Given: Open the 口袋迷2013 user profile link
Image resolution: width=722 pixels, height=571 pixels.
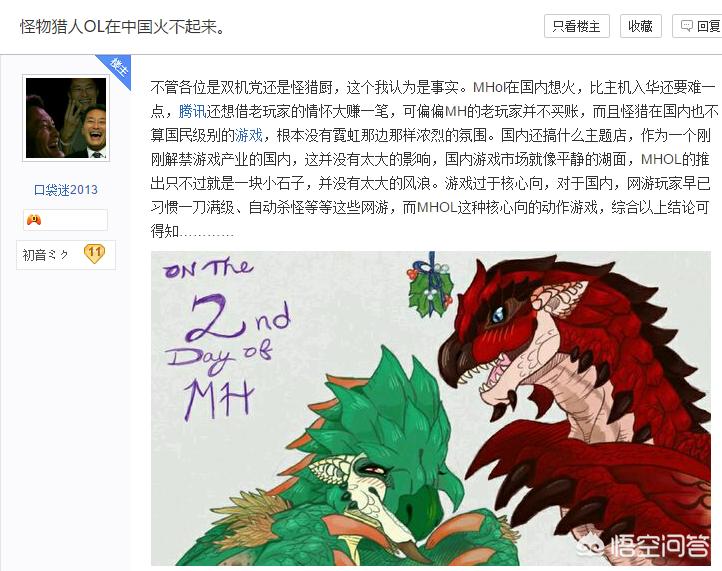Looking at the screenshot, I should pos(66,190).
